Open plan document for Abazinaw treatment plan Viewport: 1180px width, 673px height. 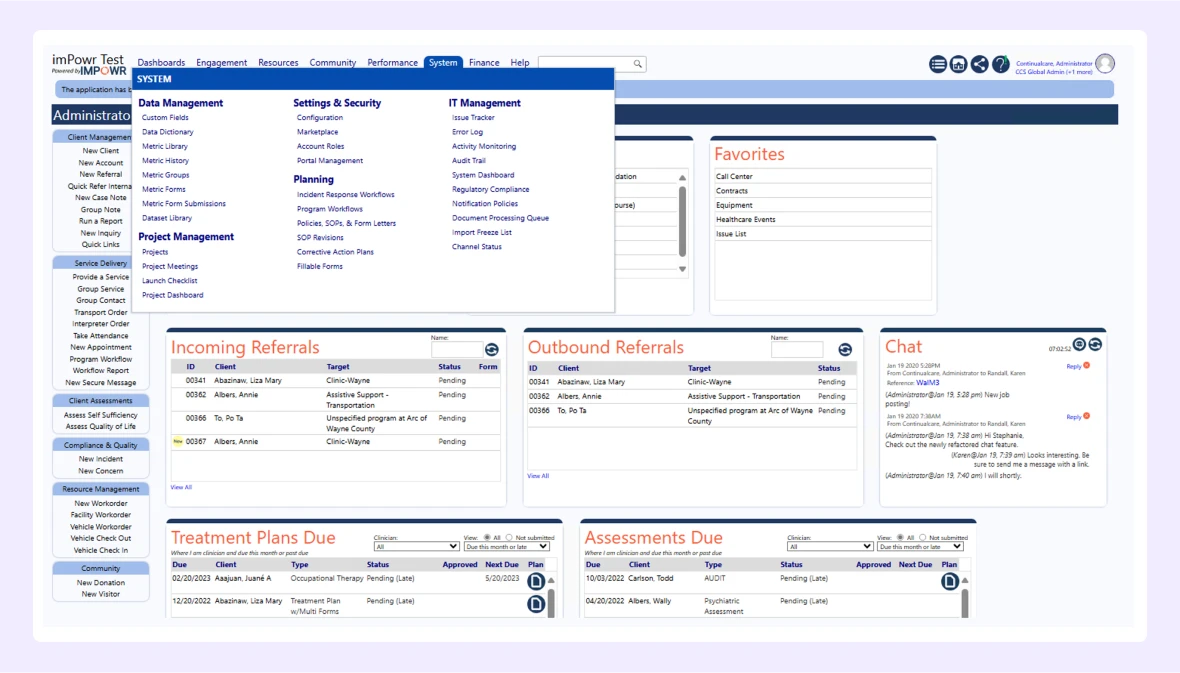point(536,604)
